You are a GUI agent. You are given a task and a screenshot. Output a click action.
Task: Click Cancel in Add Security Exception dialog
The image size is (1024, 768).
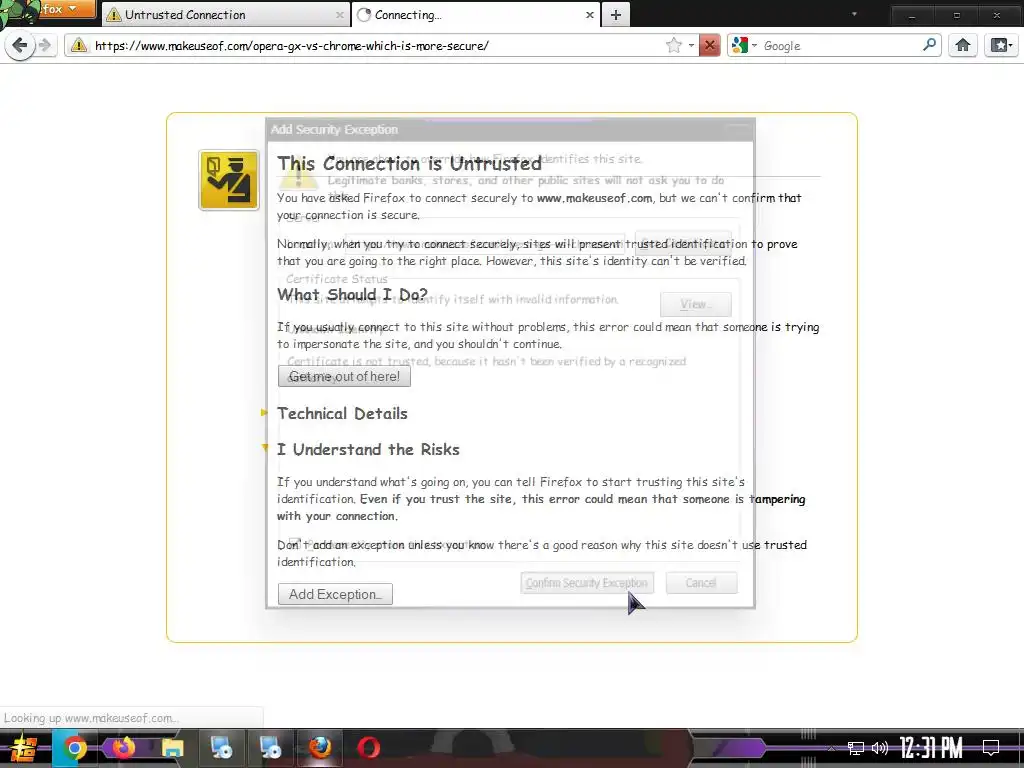[x=701, y=583]
